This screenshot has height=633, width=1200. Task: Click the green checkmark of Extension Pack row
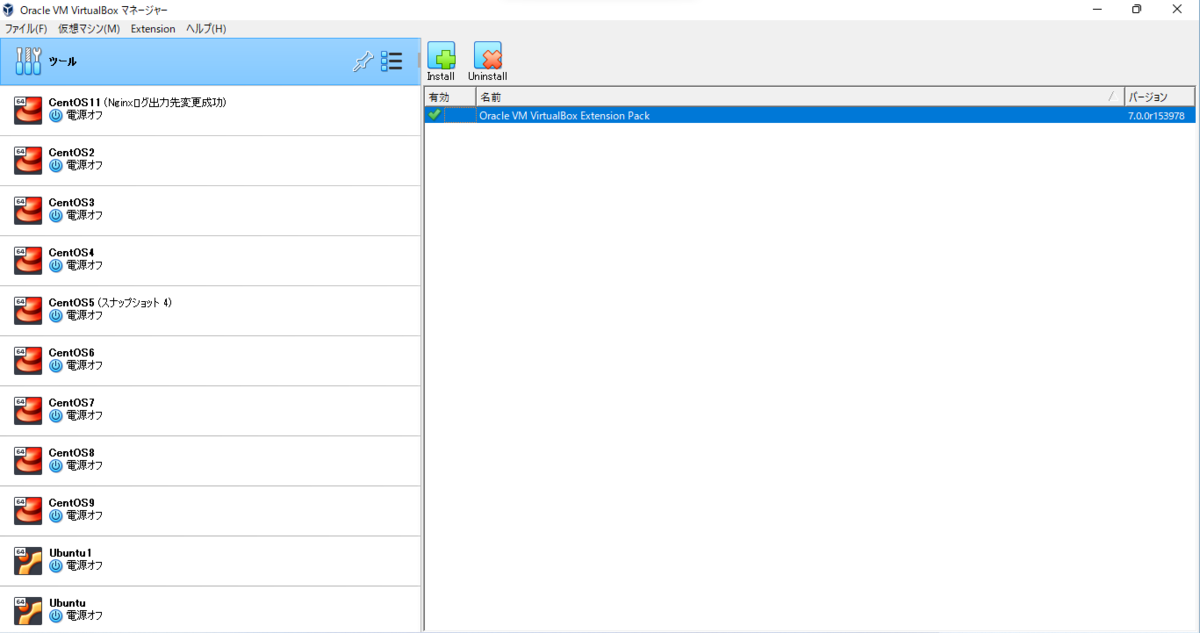(x=434, y=115)
